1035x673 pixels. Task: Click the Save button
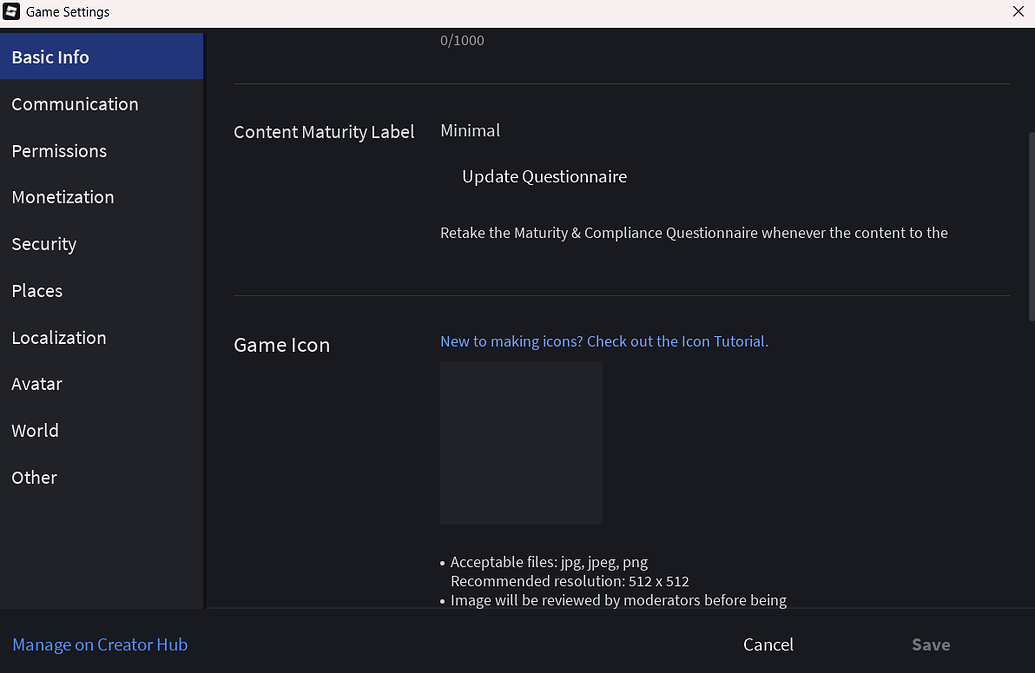click(x=931, y=645)
